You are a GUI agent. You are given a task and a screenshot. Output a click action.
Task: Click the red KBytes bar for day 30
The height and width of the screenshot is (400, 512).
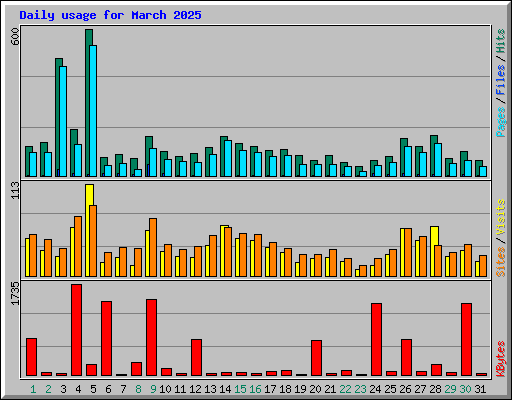(466, 340)
